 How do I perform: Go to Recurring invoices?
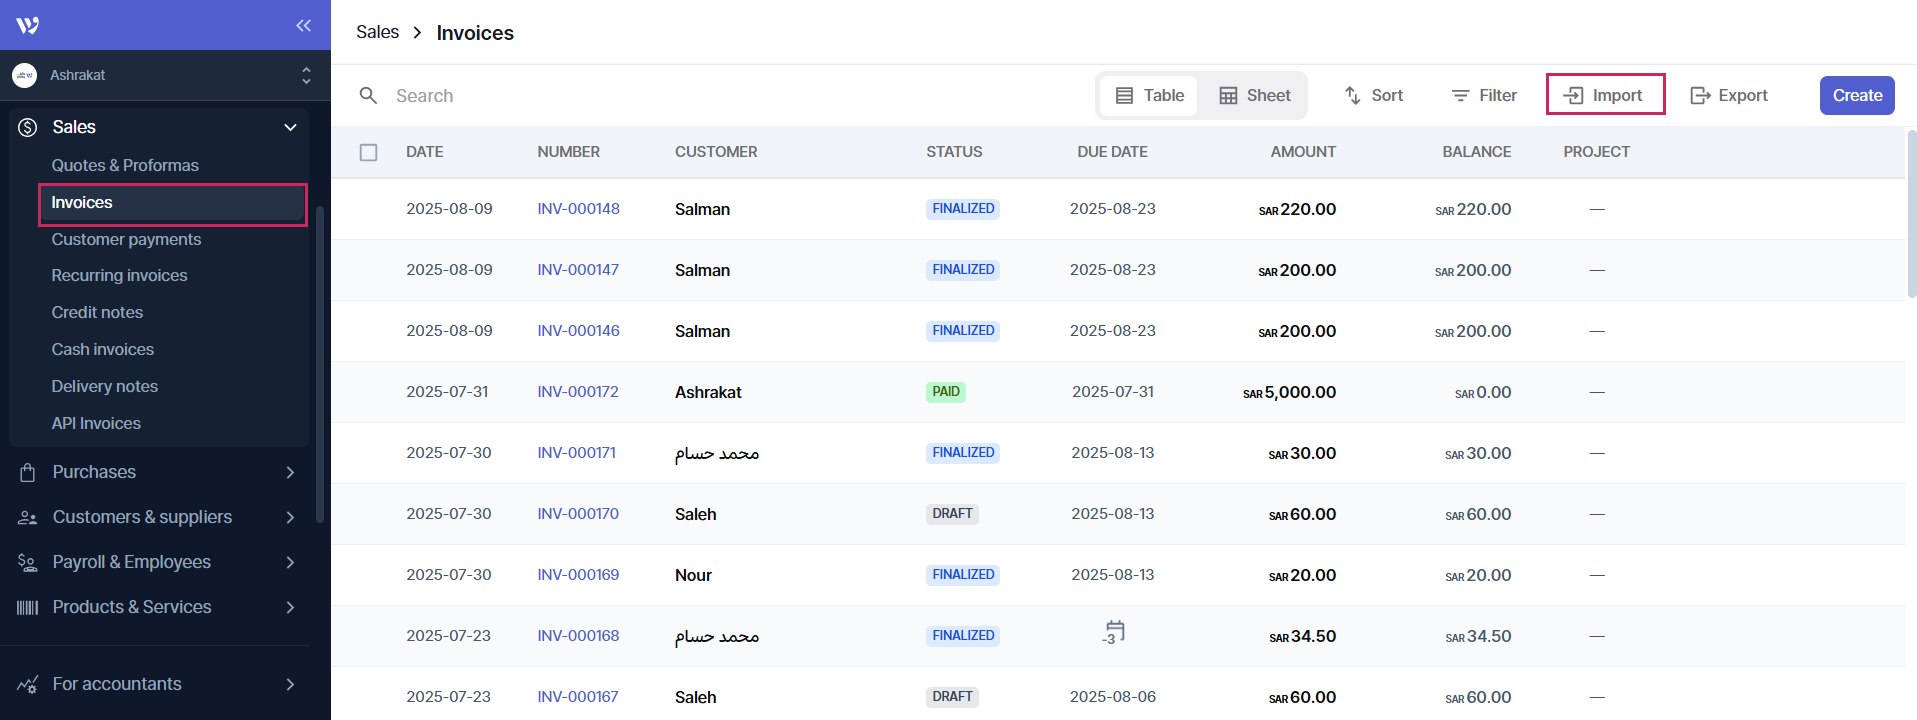click(x=119, y=275)
